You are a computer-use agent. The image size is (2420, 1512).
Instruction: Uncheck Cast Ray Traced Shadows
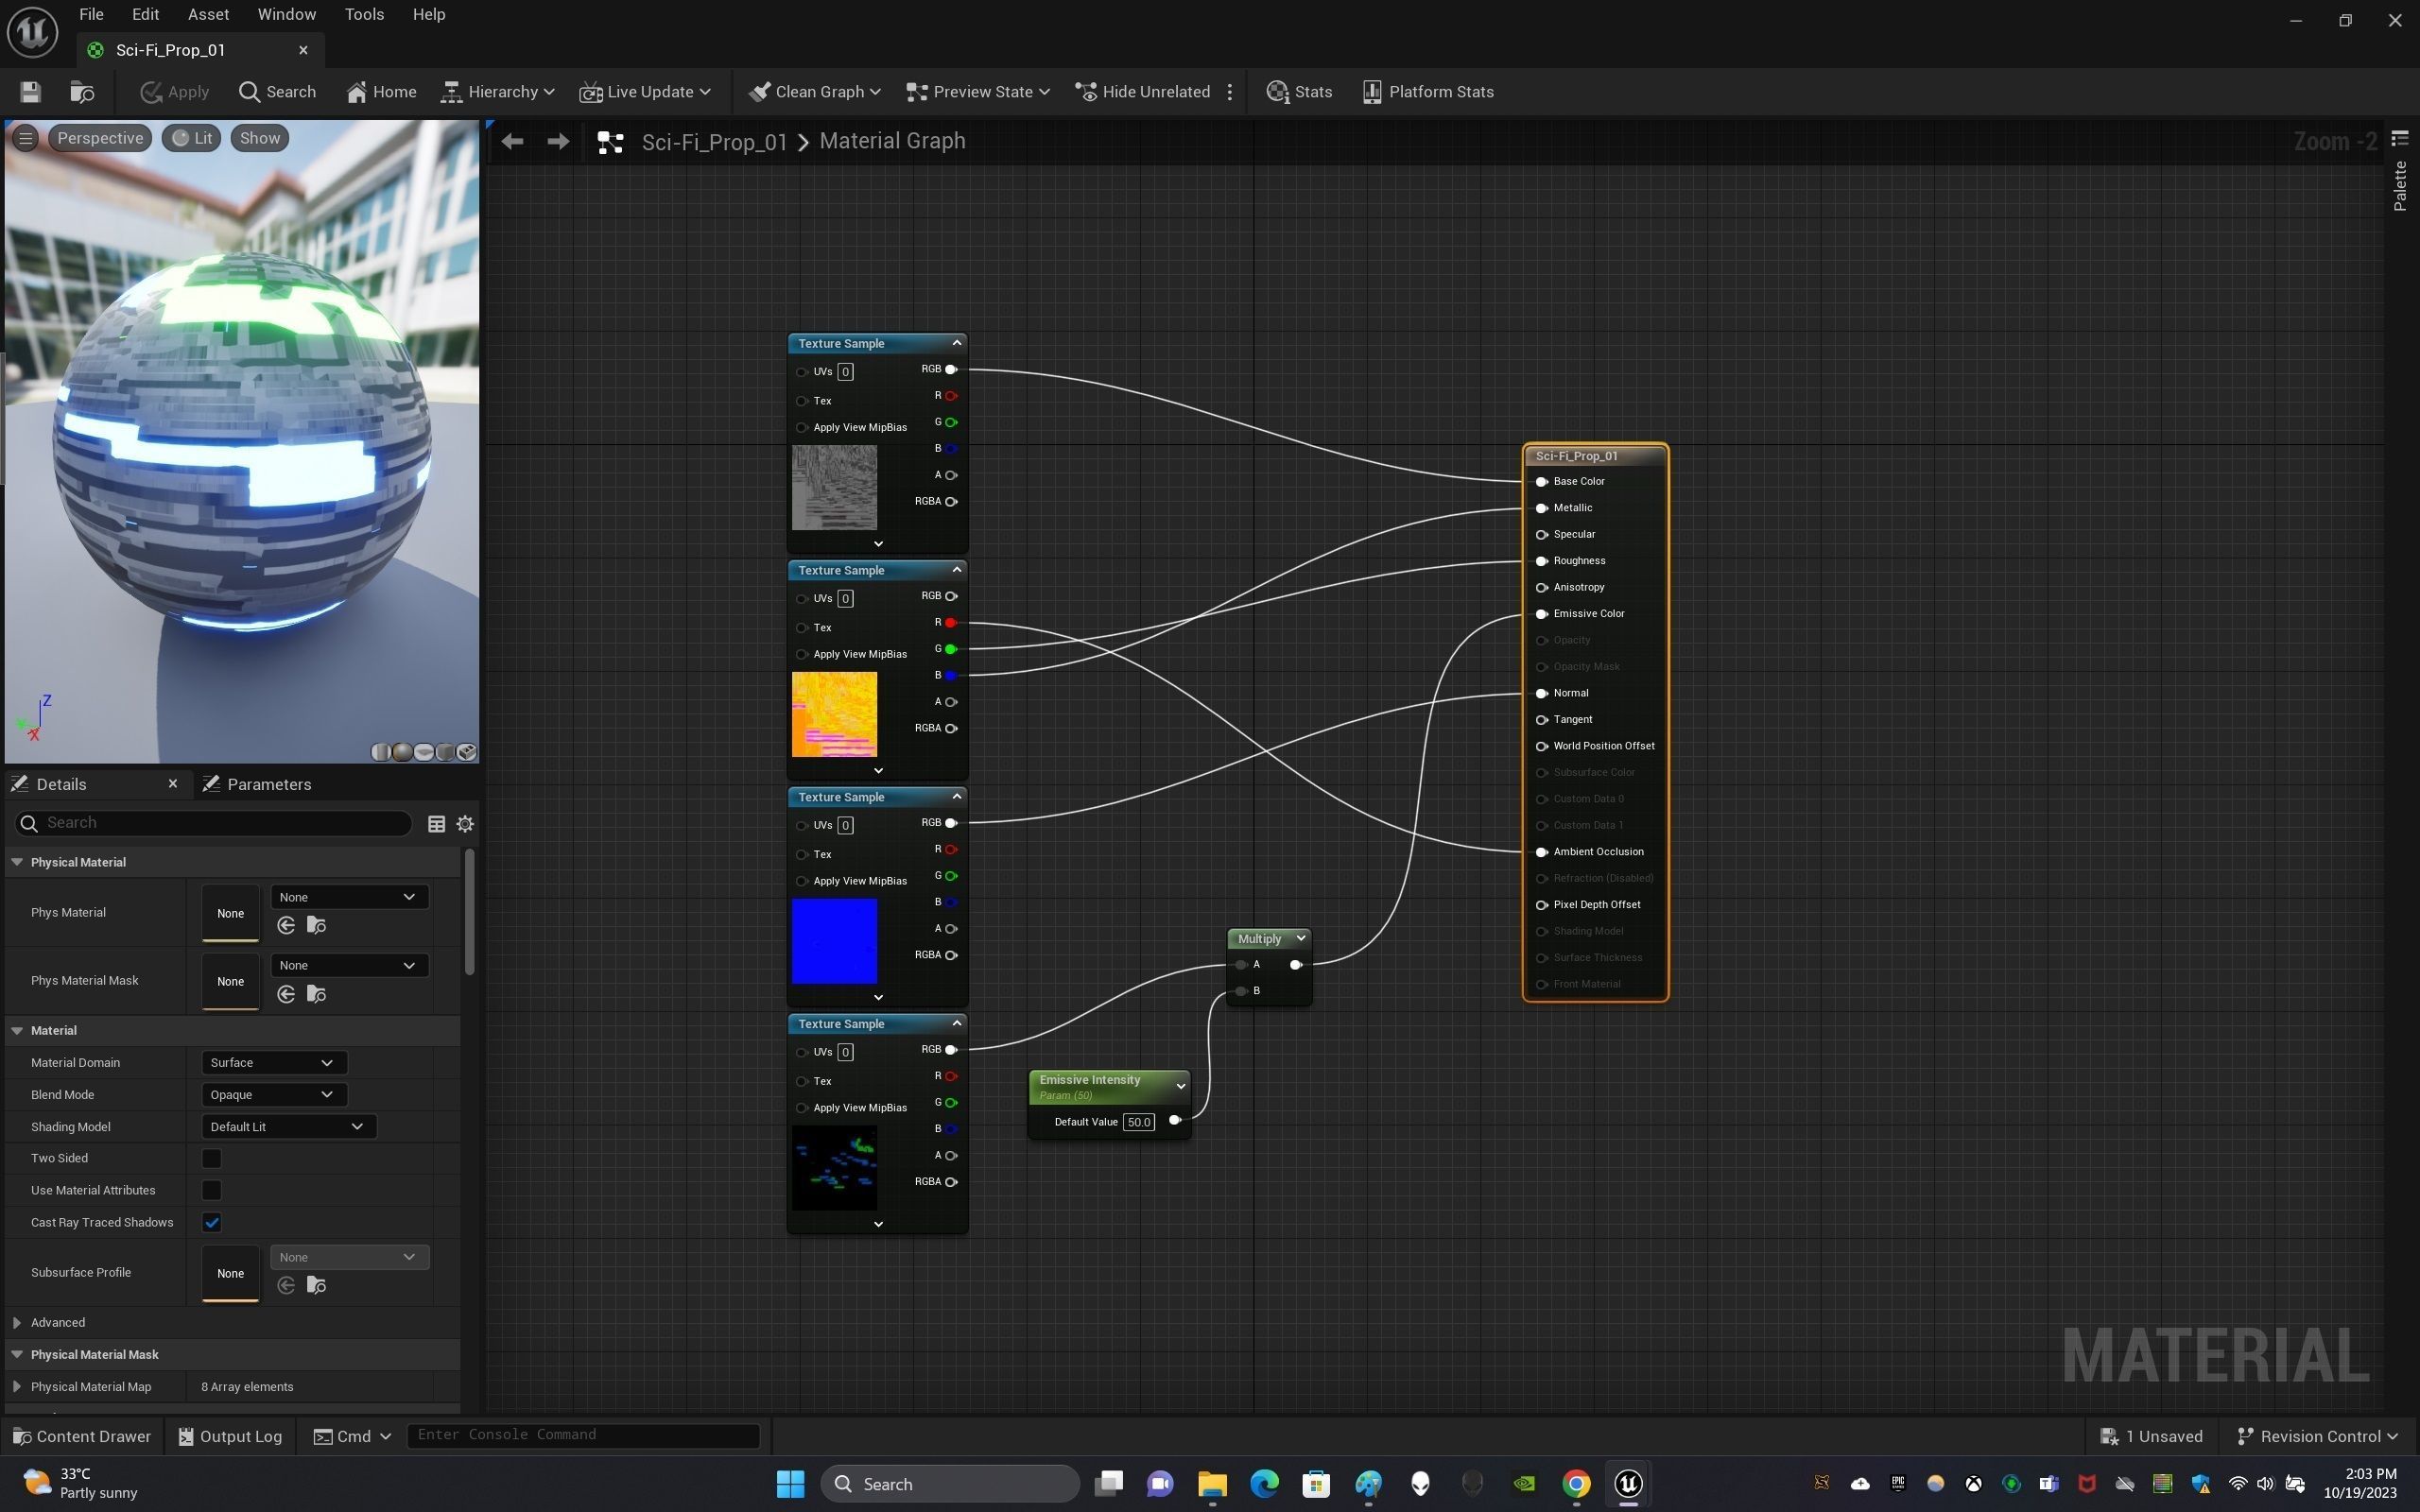(211, 1222)
